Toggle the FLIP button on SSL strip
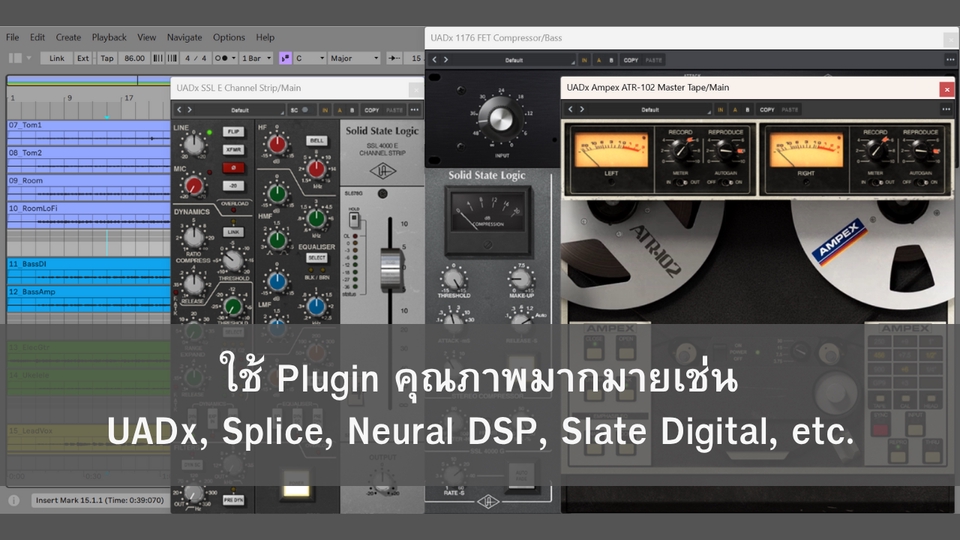The image size is (960, 540). point(233,132)
